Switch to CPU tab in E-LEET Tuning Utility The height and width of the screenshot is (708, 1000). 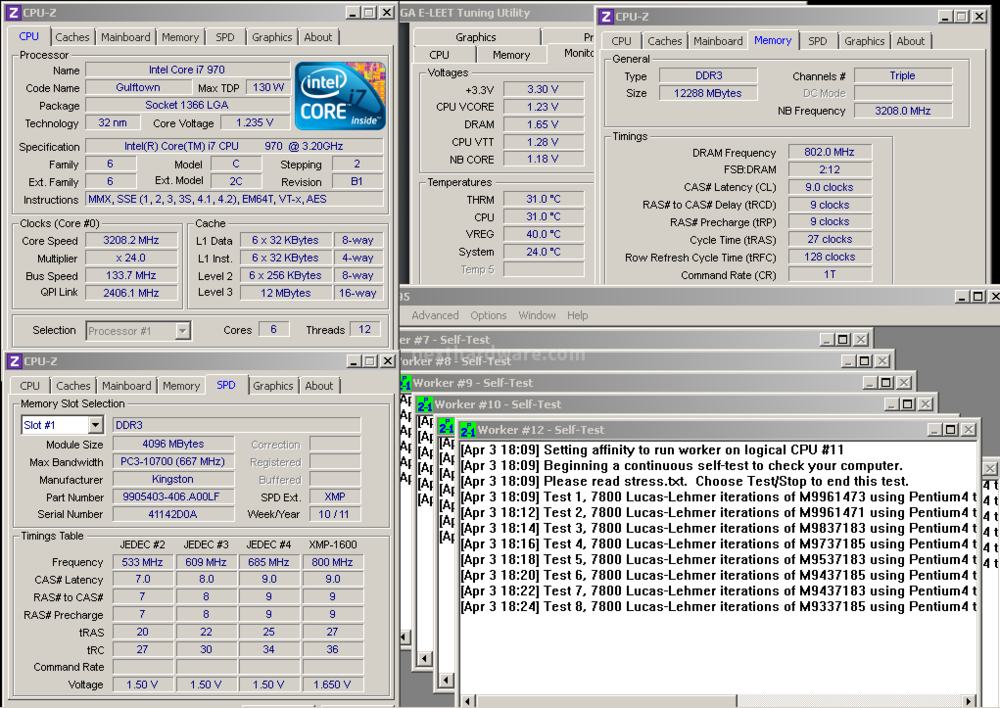coord(439,55)
